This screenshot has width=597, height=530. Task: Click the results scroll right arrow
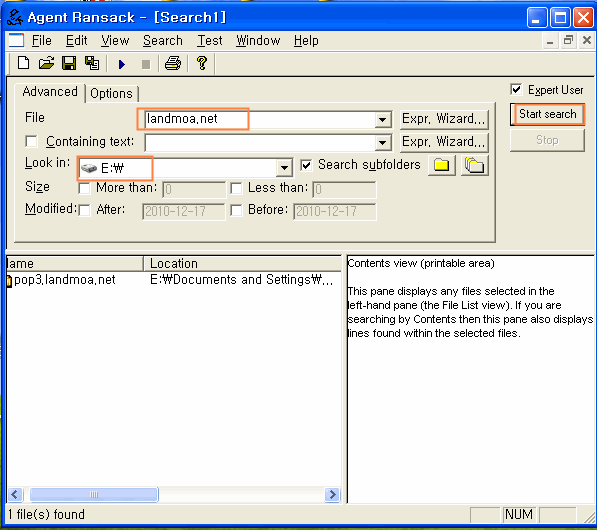332,495
